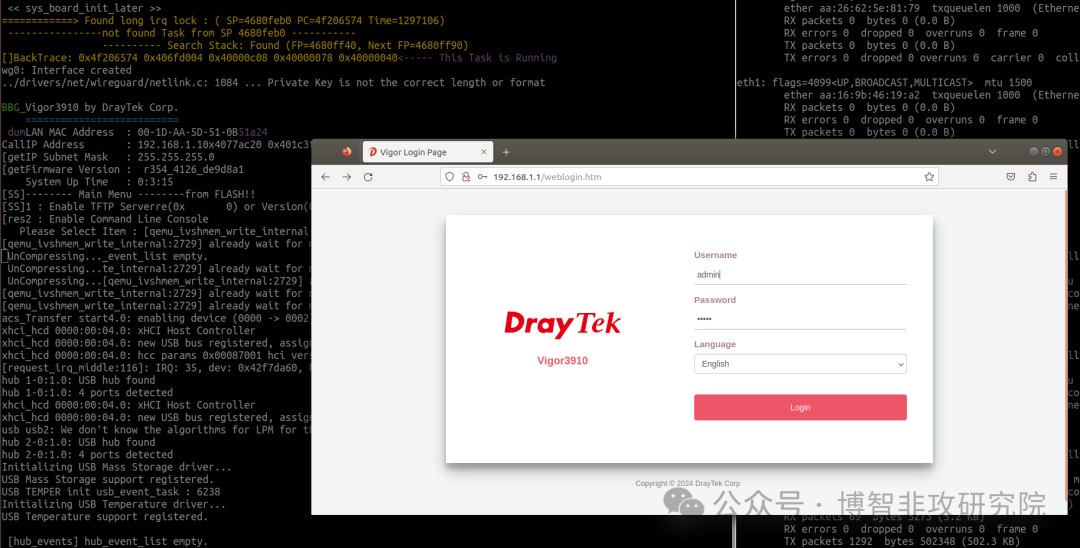Click 'eth1: flags=4099' line in right terminal
1080x548 pixels.
coord(884,83)
